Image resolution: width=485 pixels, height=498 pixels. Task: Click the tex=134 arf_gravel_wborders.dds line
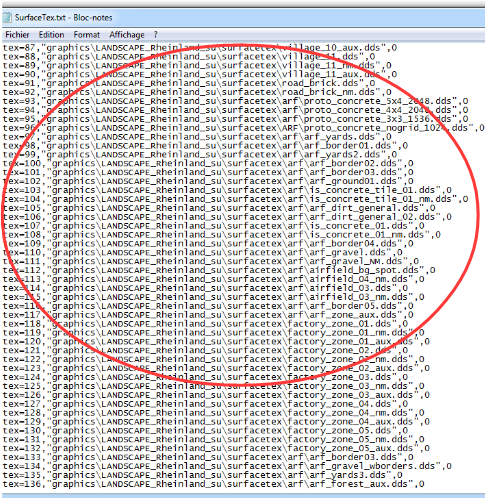click(x=227, y=466)
